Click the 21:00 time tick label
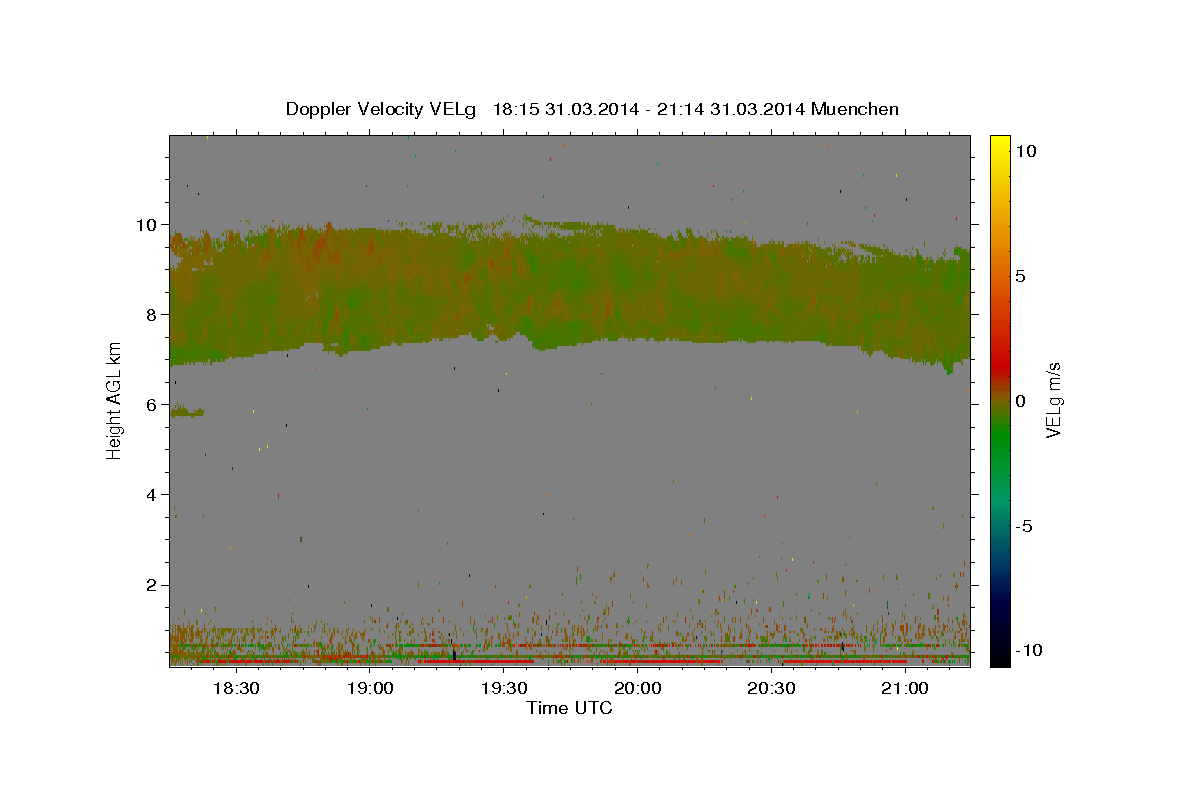The height and width of the screenshot is (800, 1200). (904, 688)
